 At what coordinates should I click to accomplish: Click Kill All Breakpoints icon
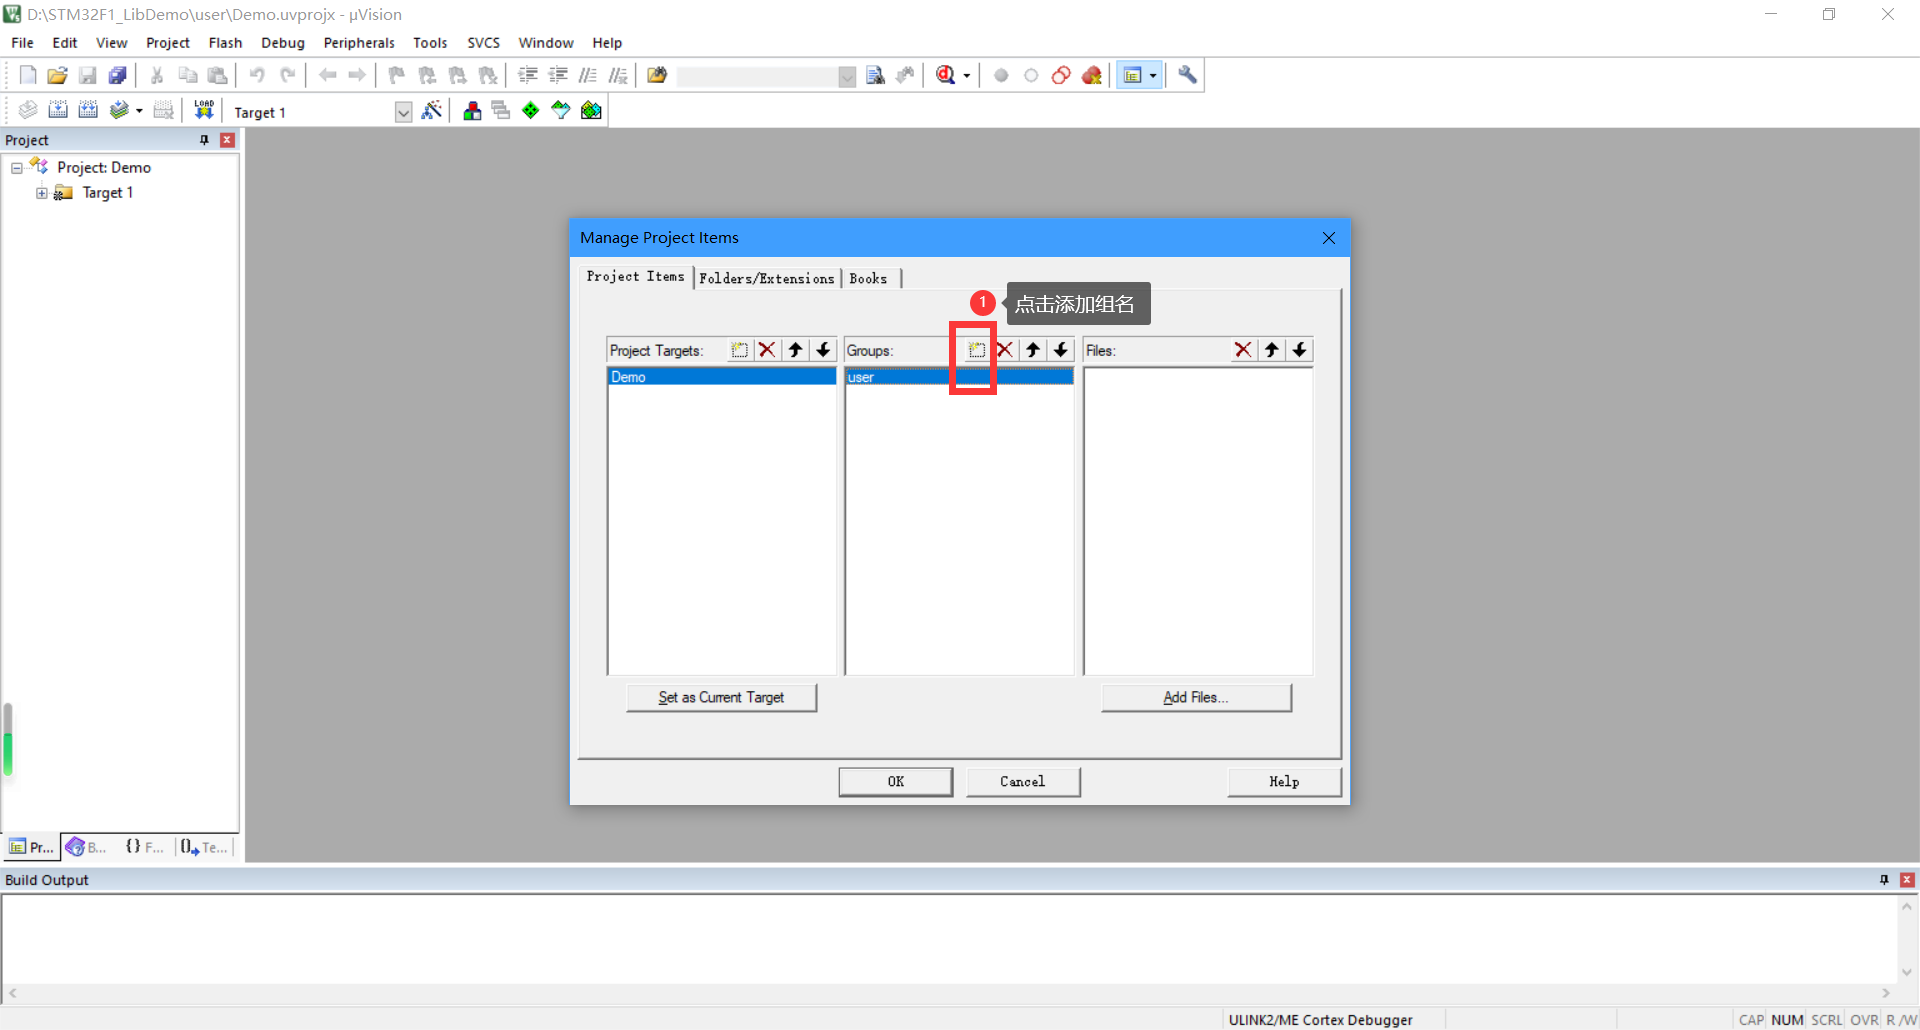tap(1092, 75)
